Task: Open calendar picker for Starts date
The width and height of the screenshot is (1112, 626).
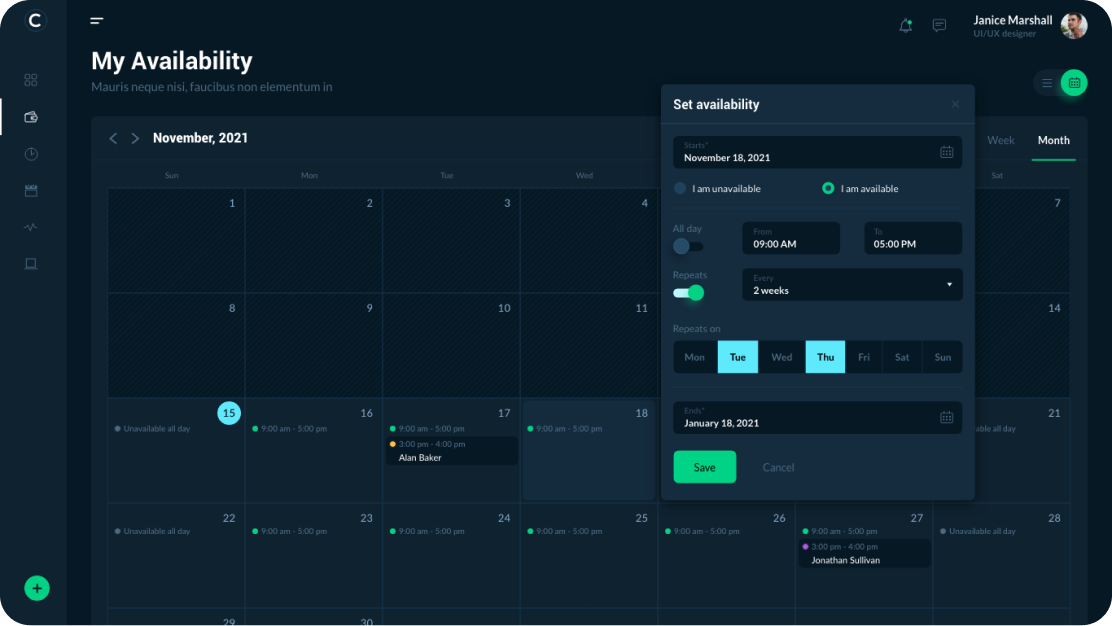Action: 946,152
